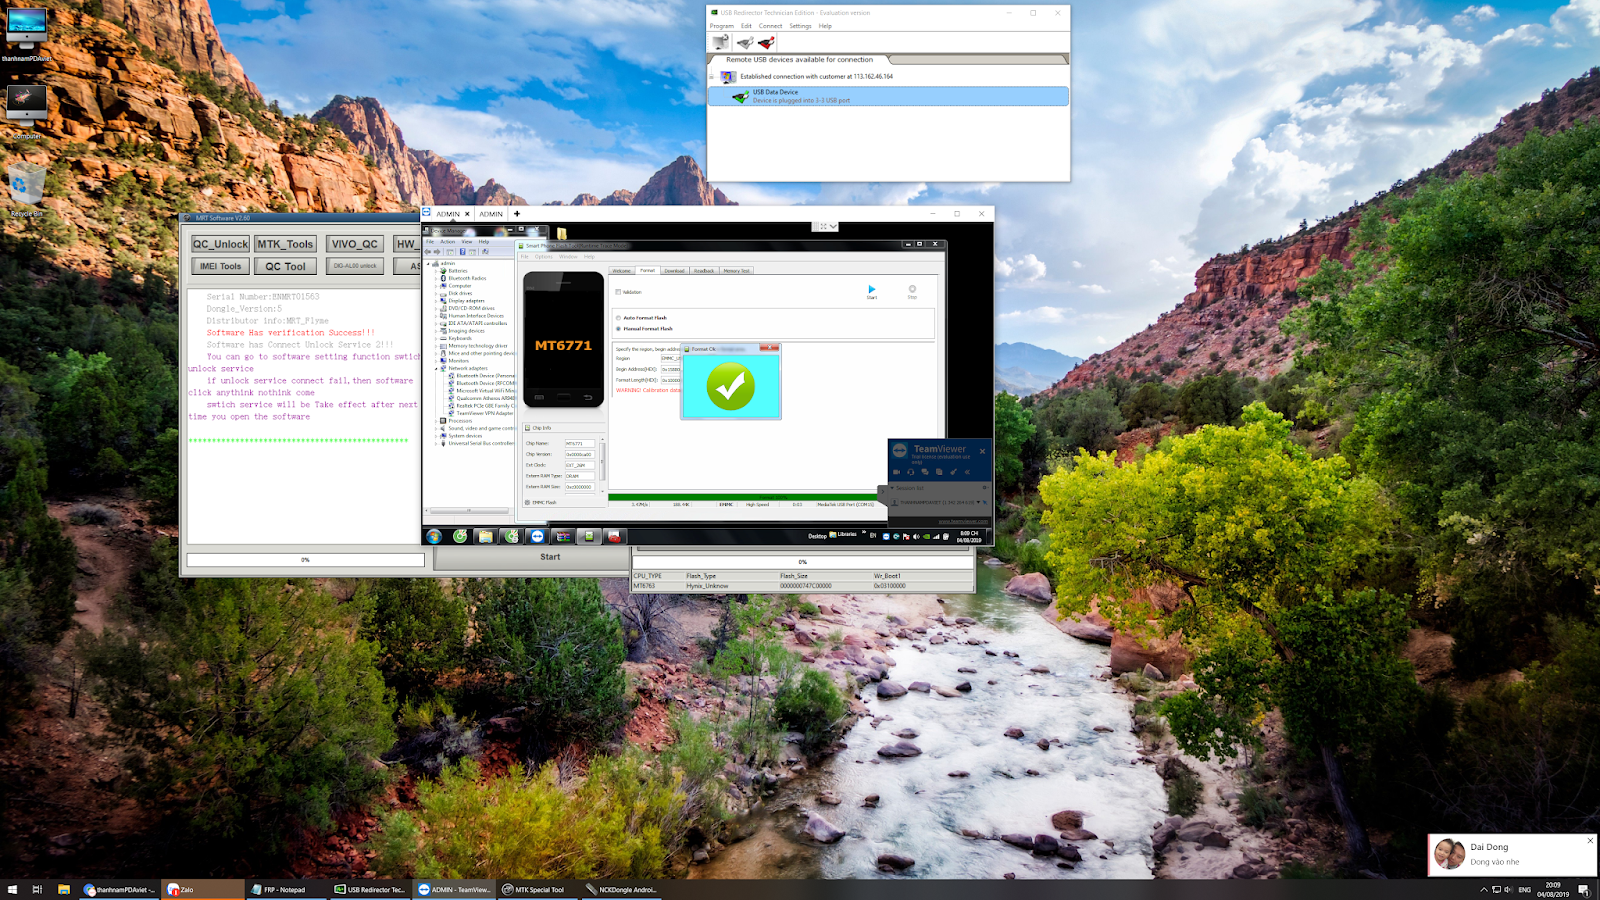Screen dimensions: 1600x900
Task: Select the USB Data Device row in USB Redirector
Action: click(x=888, y=96)
